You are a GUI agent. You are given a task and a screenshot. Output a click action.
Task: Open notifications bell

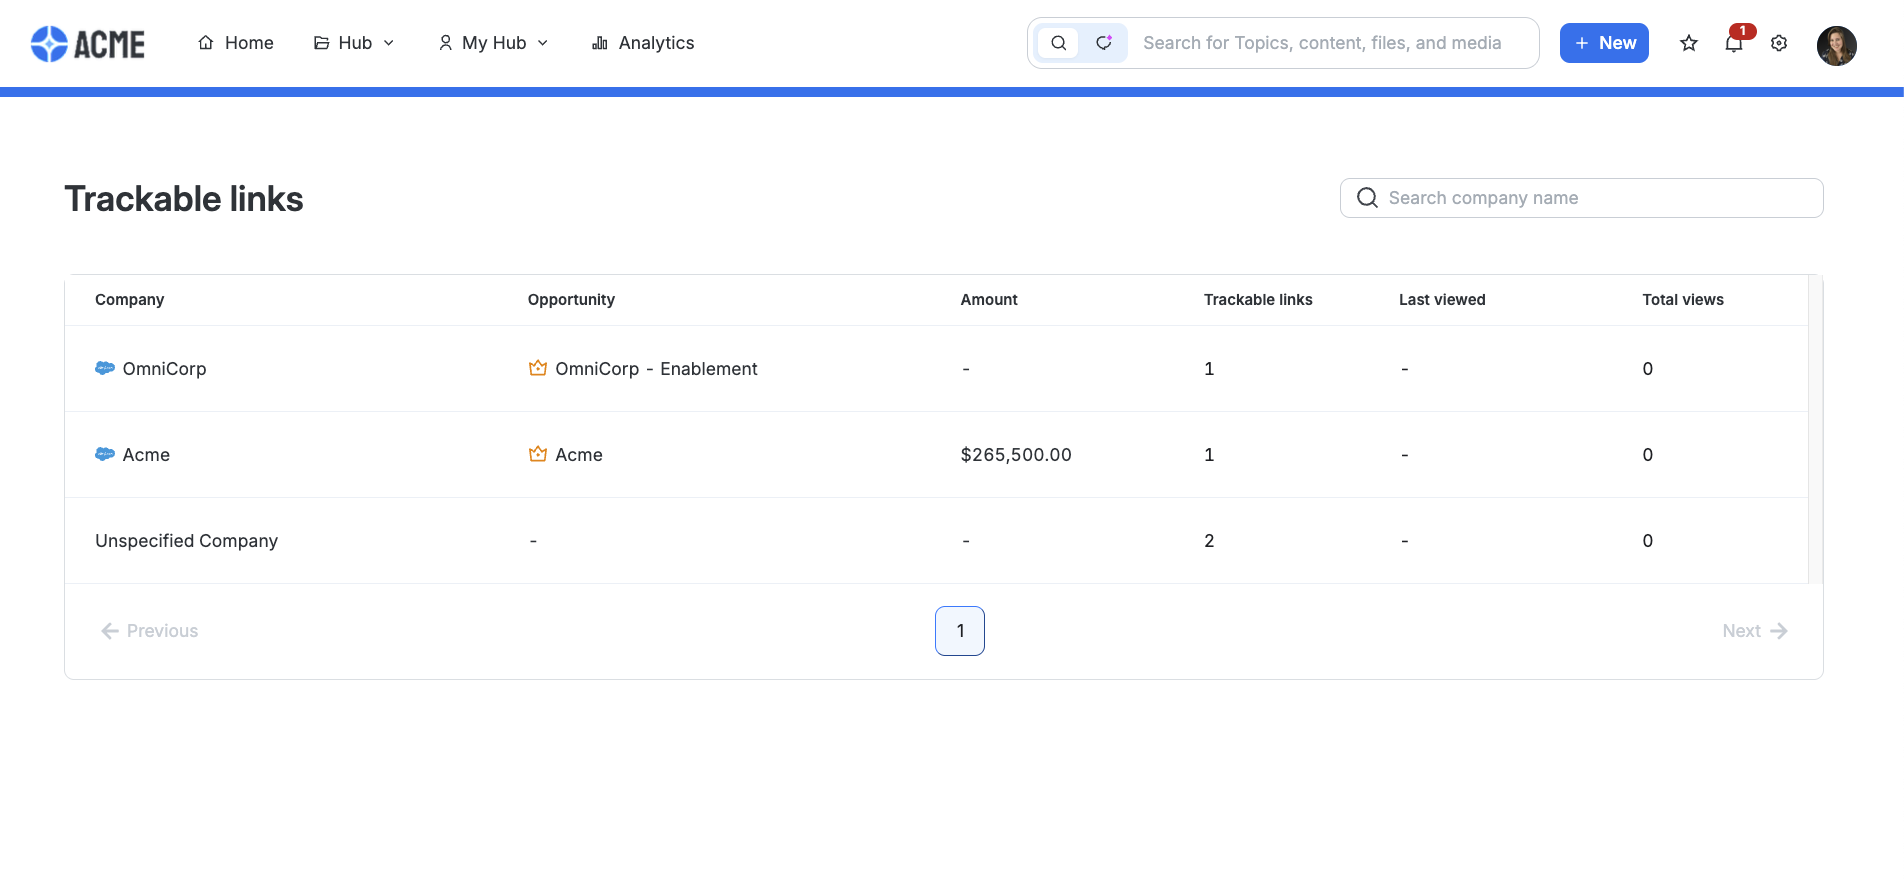pyautogui.click(x=1734, y=43)
